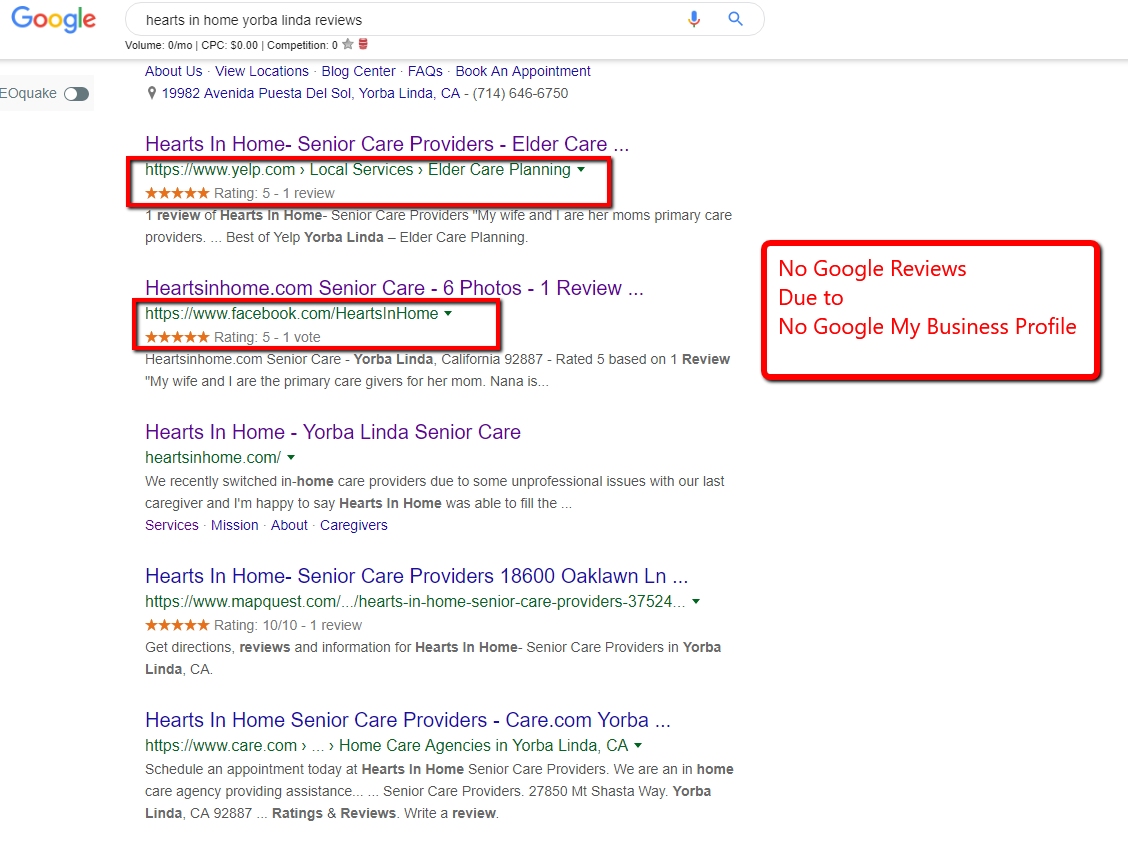Open Heartsinhome.com Senior Care Facebook result

(x=394, y=288)
